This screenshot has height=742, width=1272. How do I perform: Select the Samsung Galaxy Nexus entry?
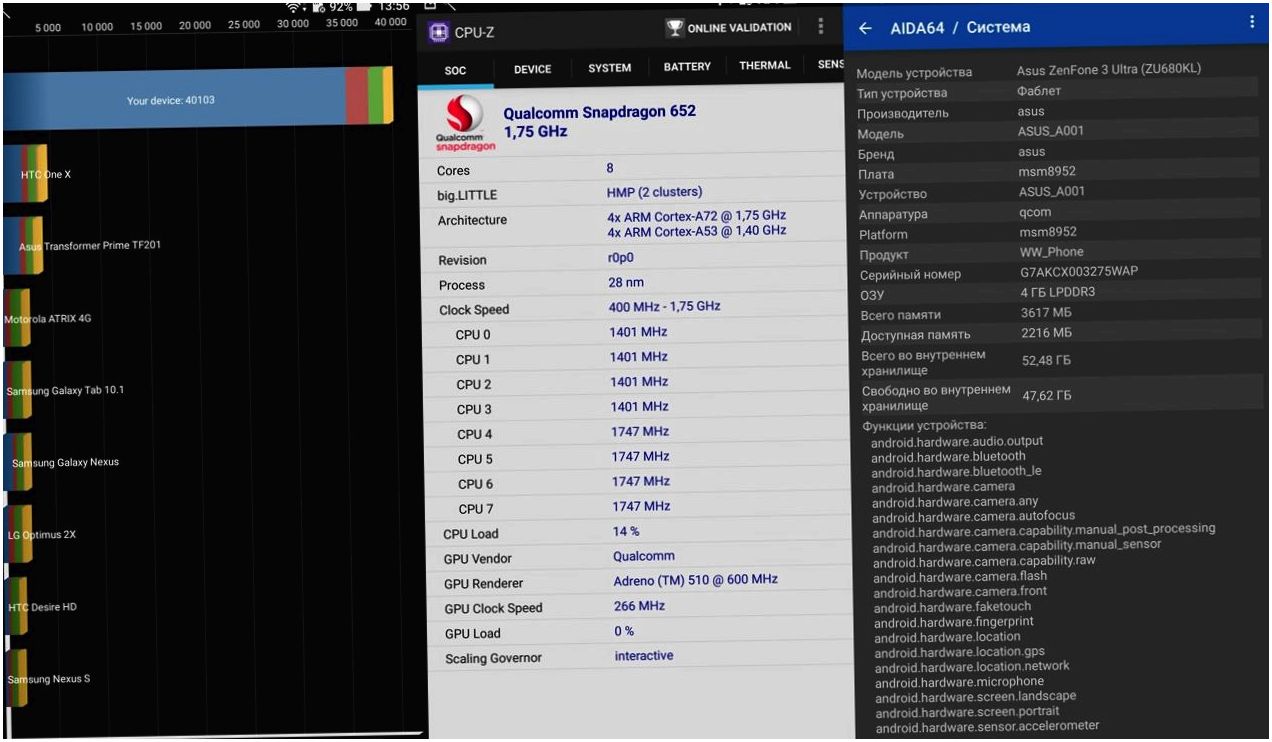click(18, 463)
